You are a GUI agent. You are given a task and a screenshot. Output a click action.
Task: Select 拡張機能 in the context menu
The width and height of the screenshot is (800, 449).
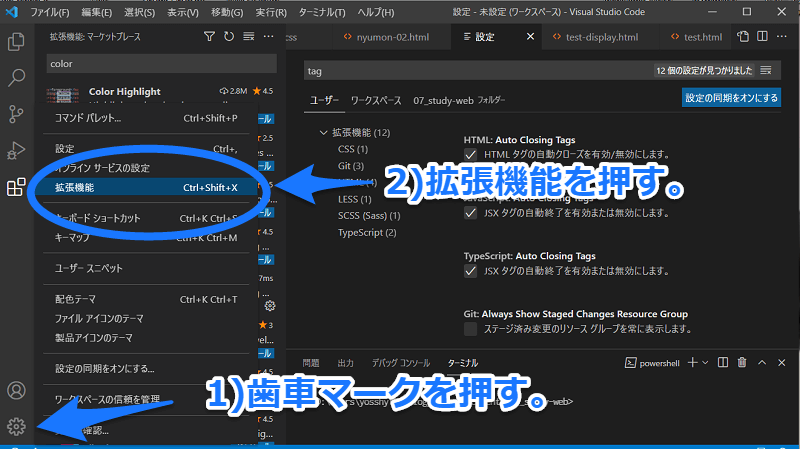coord(145,187)
